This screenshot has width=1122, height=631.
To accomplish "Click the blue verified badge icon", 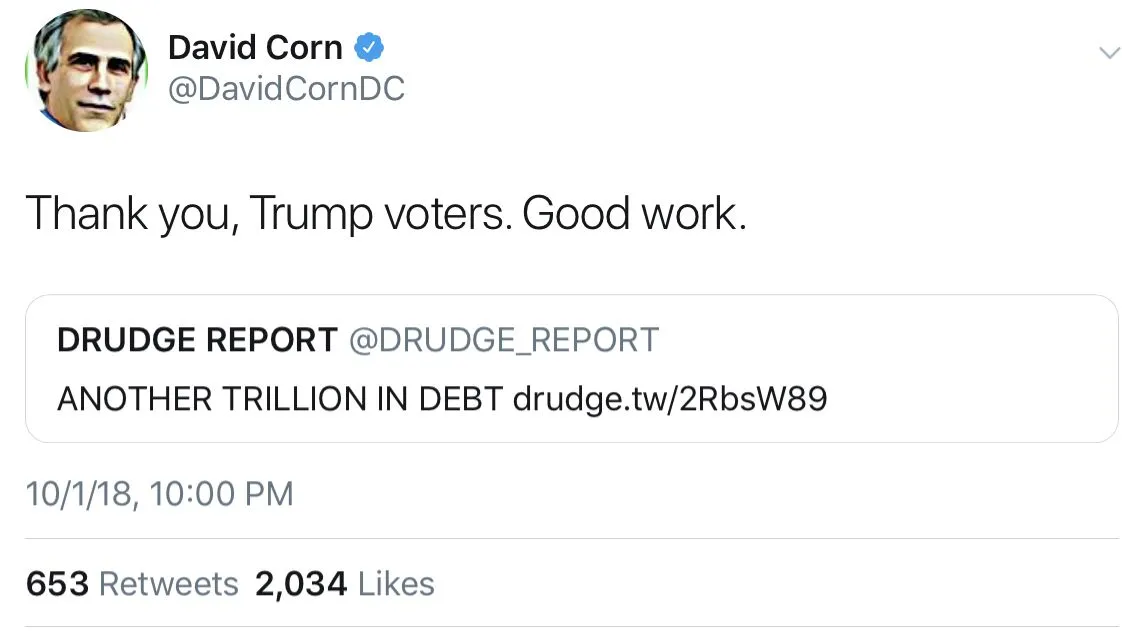I will 371,47.
